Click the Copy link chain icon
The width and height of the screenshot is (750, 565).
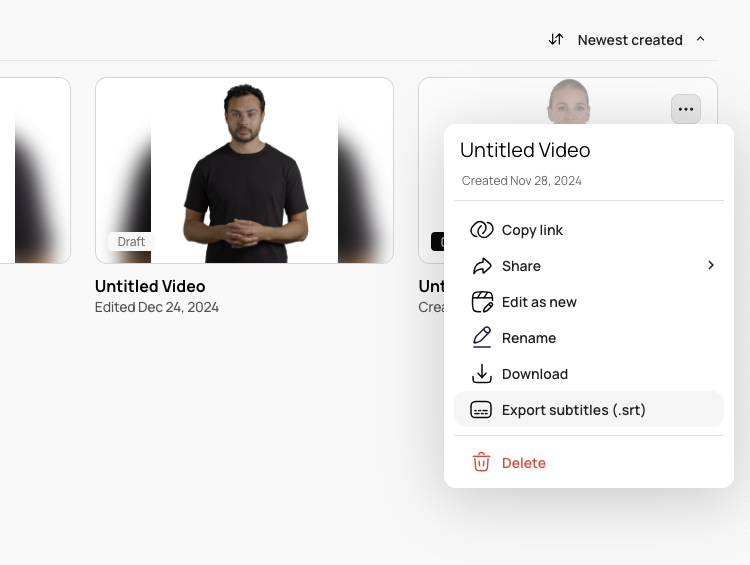click(x=482, y=230)
